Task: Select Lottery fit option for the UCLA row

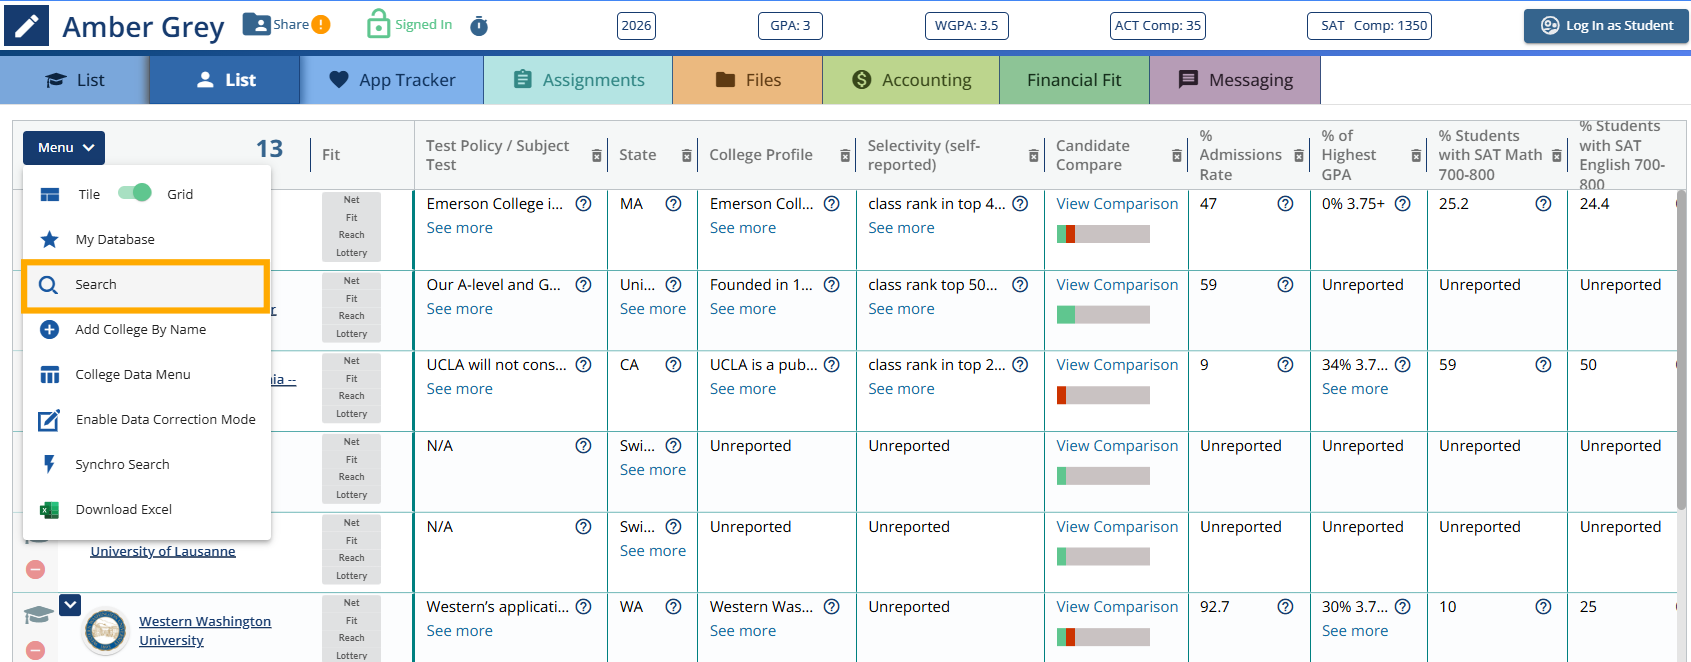Action: 352,414
